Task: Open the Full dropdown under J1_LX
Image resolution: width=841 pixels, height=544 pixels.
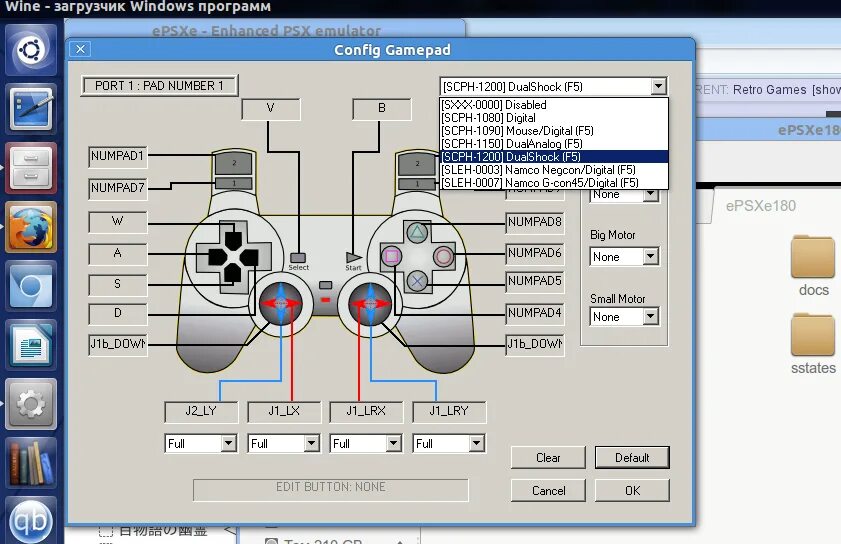Action: (312, 443)
